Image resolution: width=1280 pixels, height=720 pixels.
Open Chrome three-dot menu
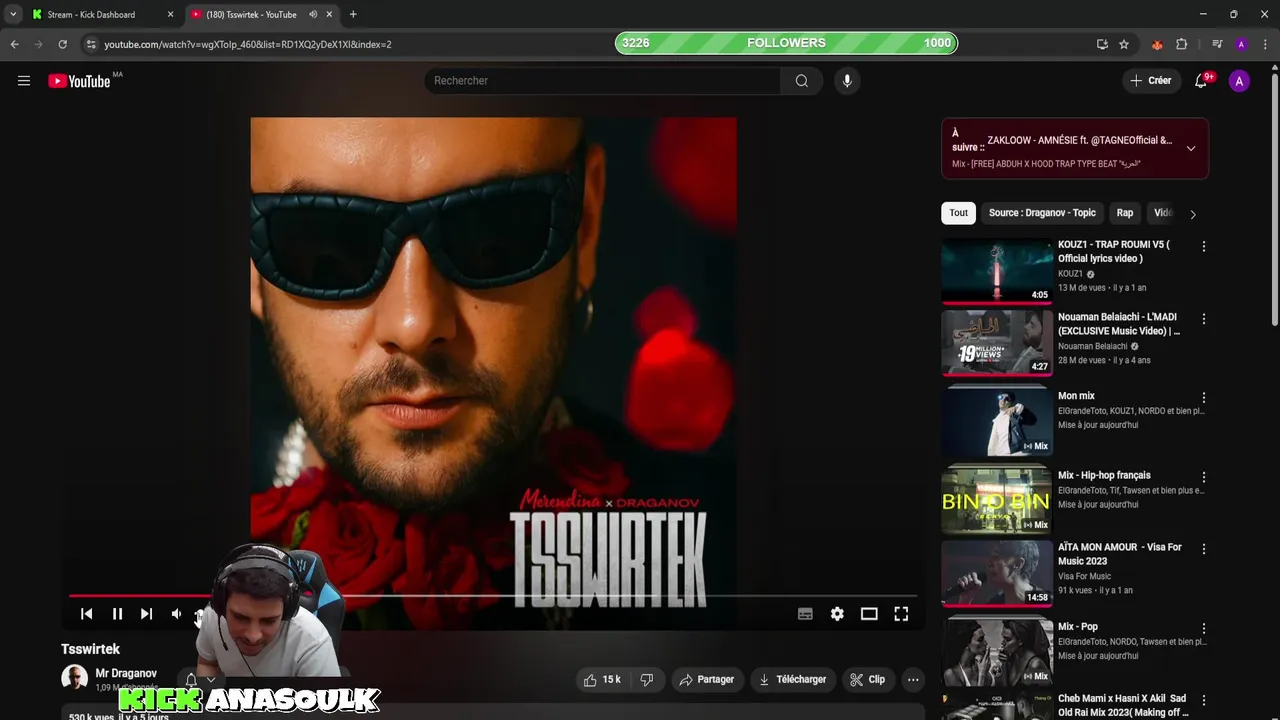[x=1266, y=44]
